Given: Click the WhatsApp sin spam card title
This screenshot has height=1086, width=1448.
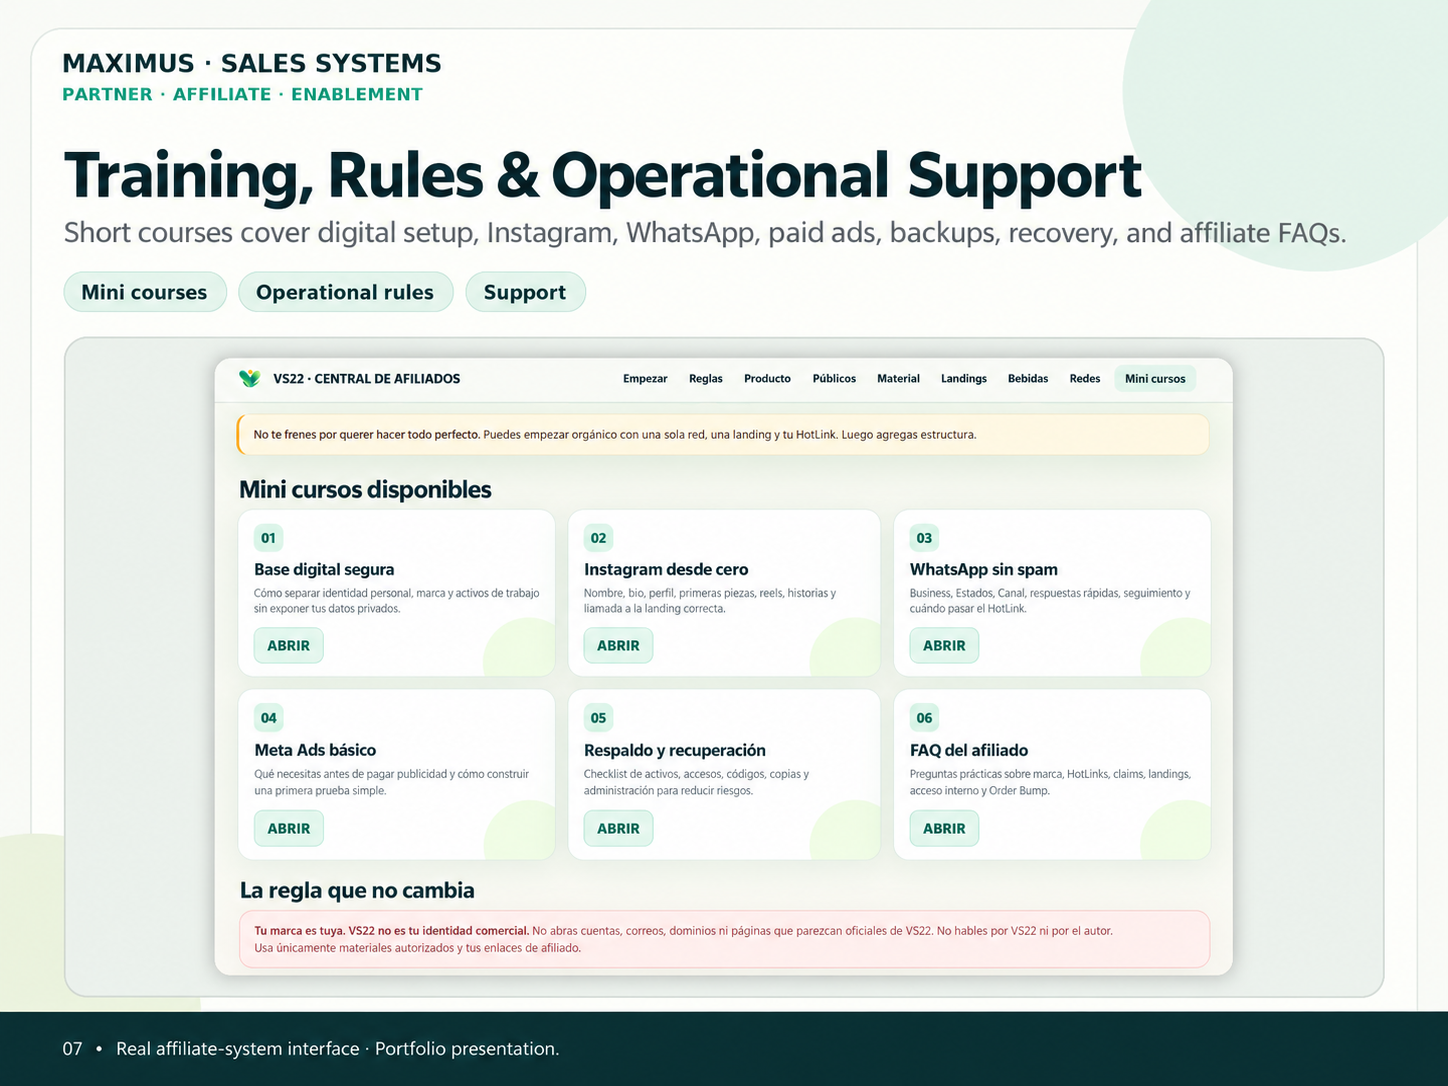Looking at the screenshot, I should 984,570.
